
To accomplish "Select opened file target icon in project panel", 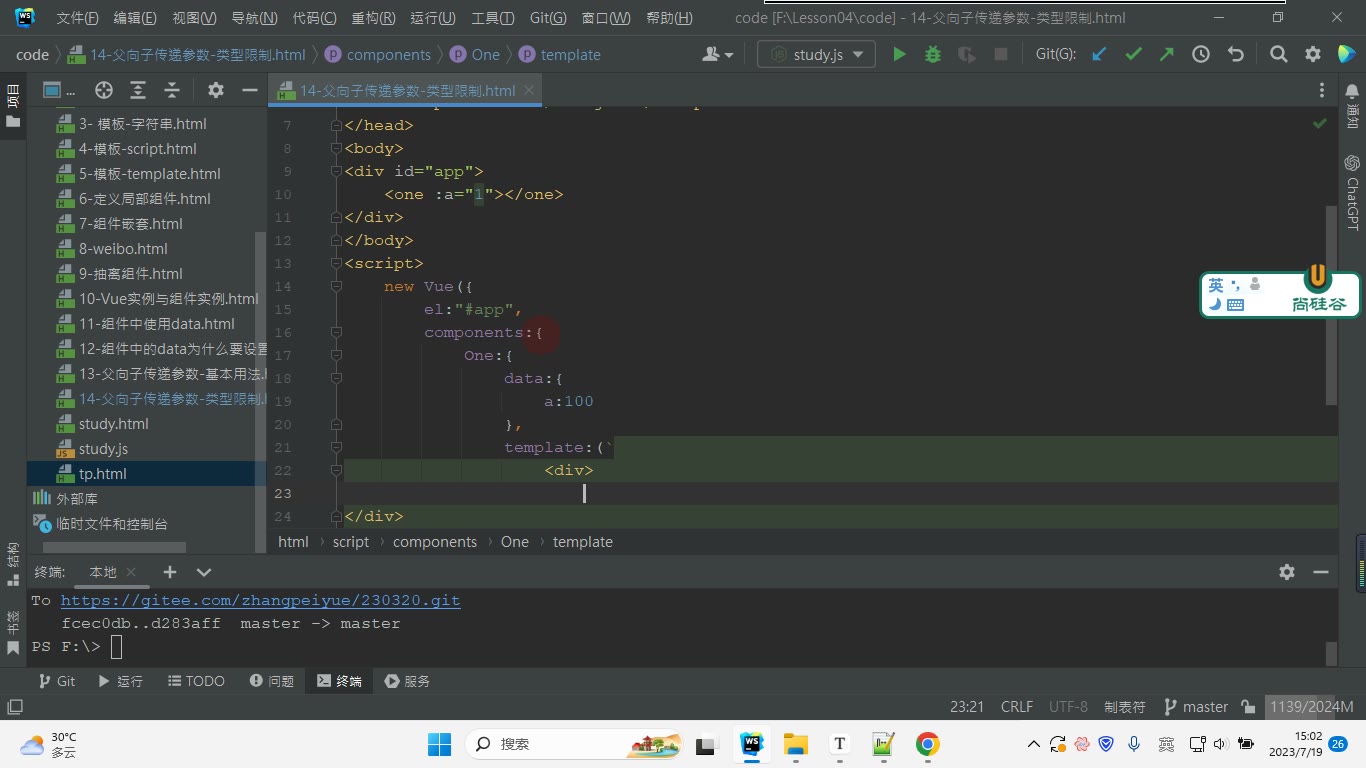I will click(x=104, y=90).
